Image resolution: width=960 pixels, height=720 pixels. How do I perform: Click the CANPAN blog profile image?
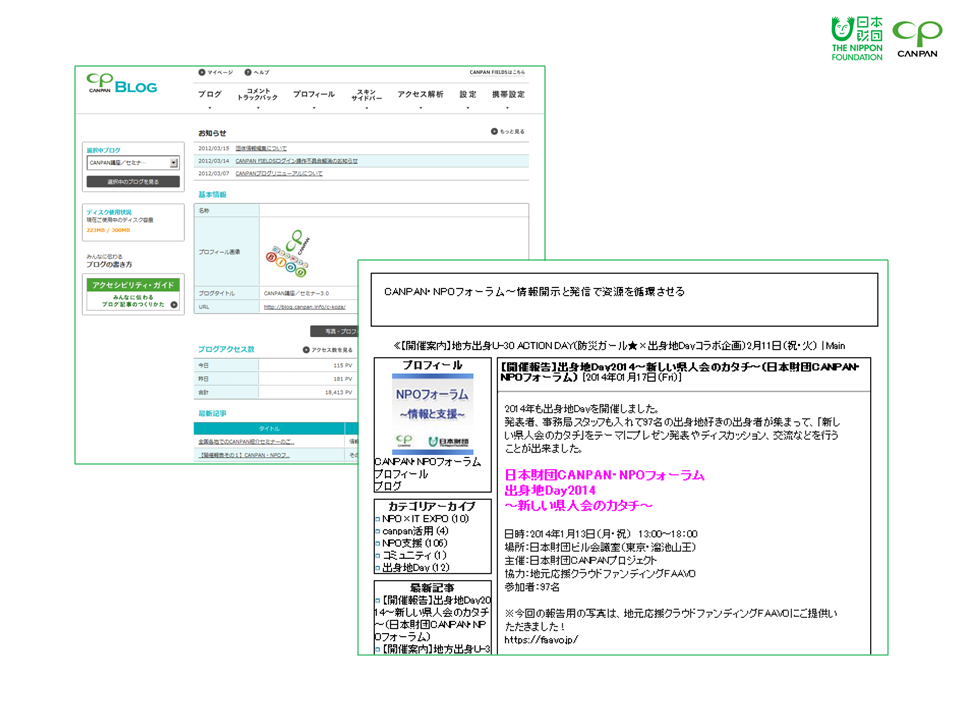point(288,253)
